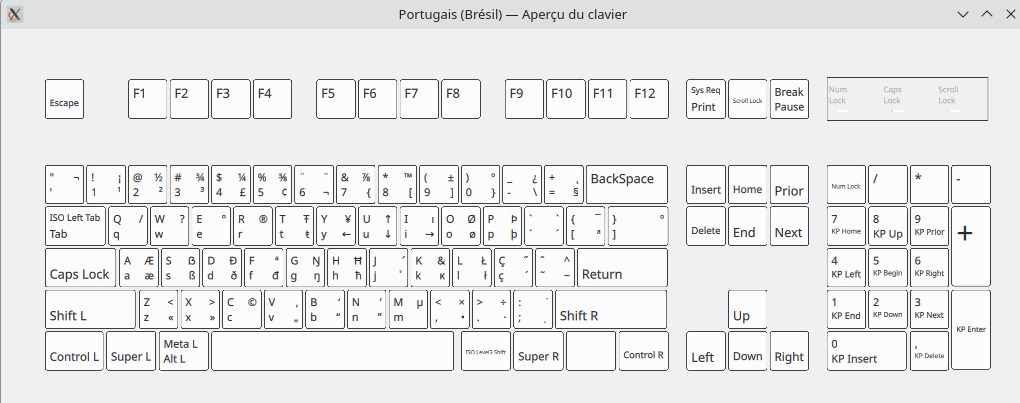Open the window menu X icon
Image resolution: width=1020 pixels, height=403 pixels.
coord(15,14)
